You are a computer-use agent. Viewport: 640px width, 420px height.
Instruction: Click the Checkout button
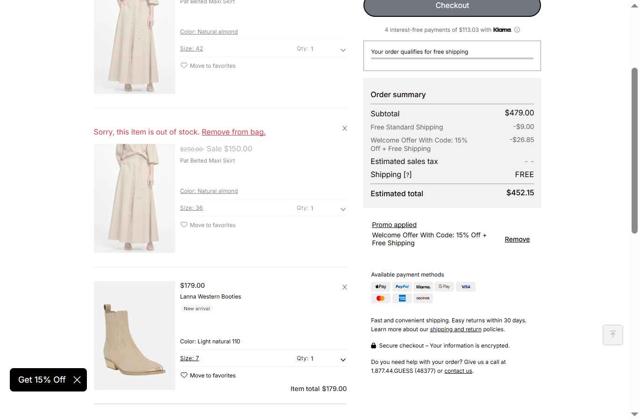pos(452,6)
